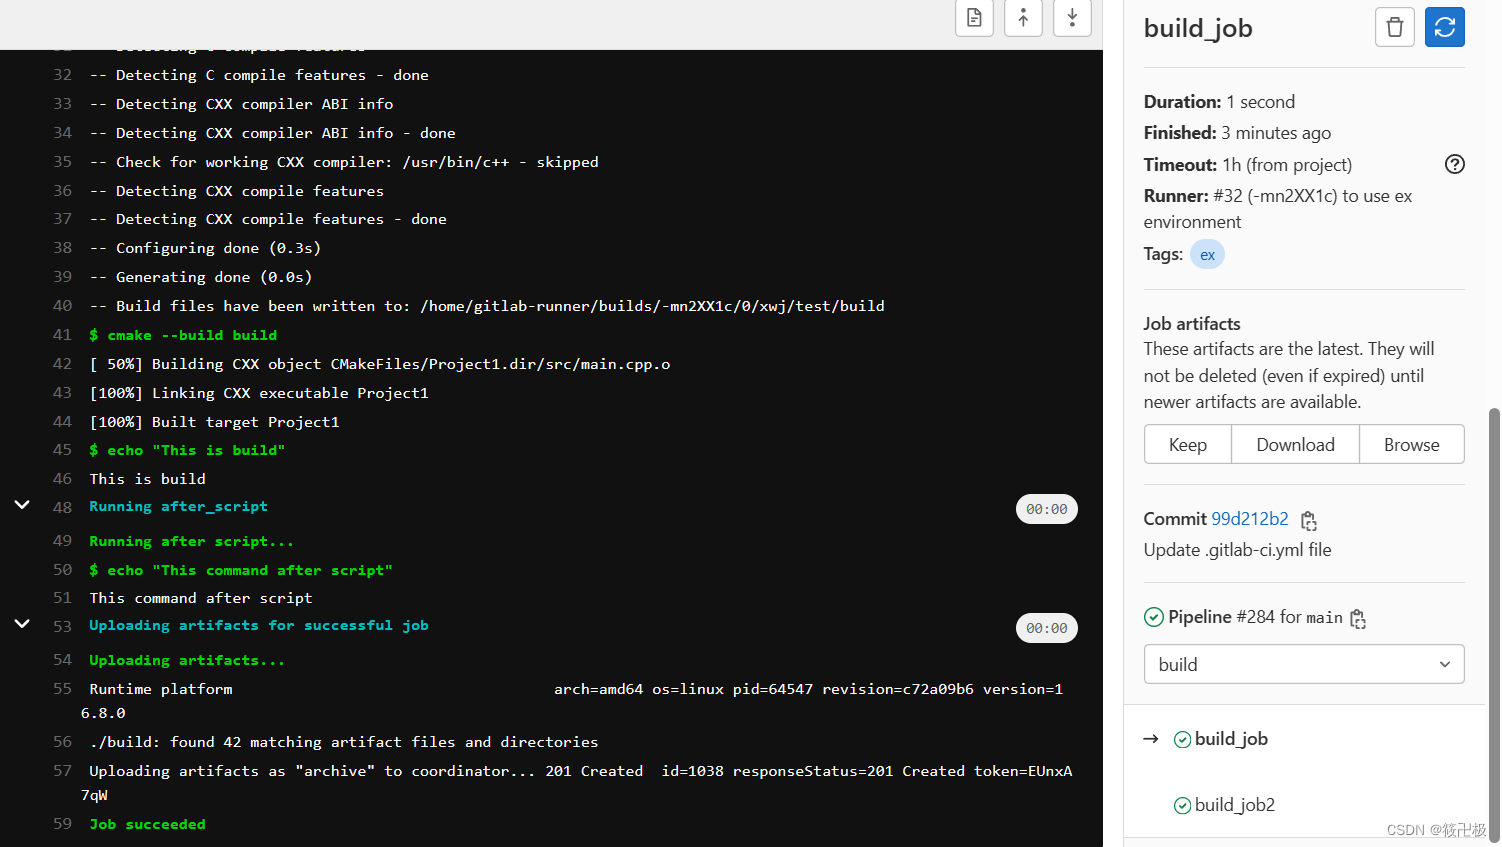Screen dimensions: 1502x847
Task: Keep the job artifacts
Action: point(1188,445)
